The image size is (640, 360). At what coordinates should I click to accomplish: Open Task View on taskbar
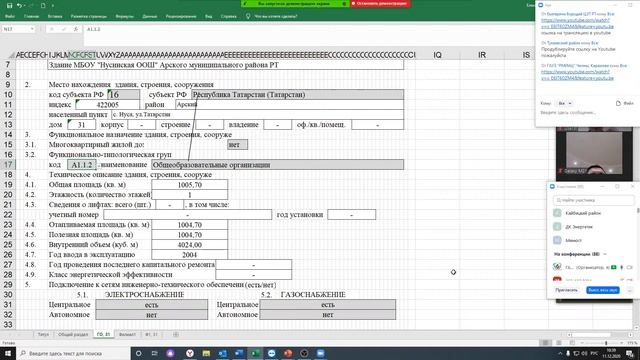[154, 353]
